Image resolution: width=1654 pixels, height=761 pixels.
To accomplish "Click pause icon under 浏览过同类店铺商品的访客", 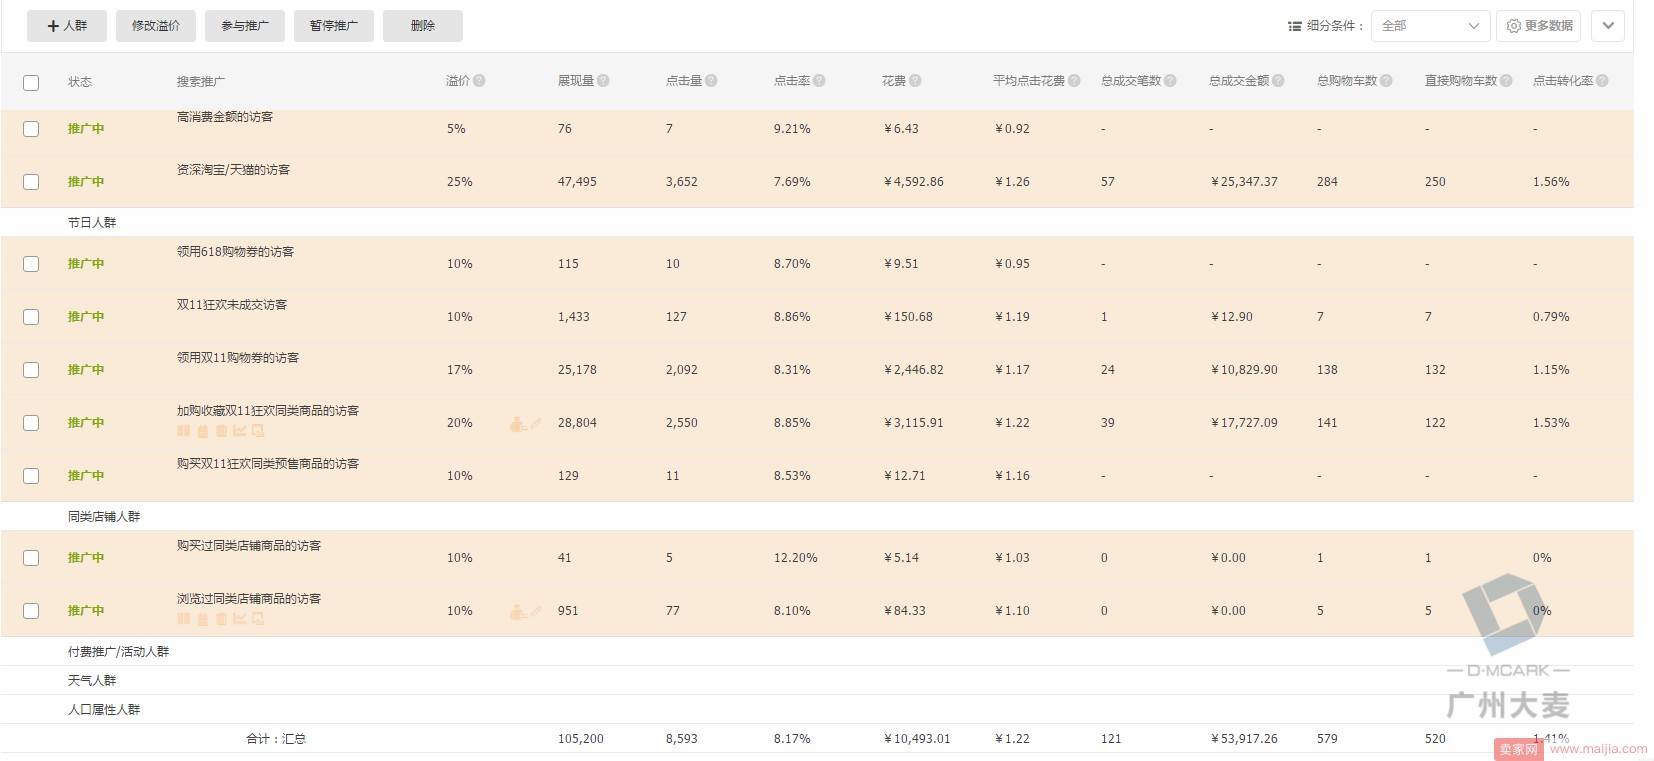I will [x=184, y=619].
